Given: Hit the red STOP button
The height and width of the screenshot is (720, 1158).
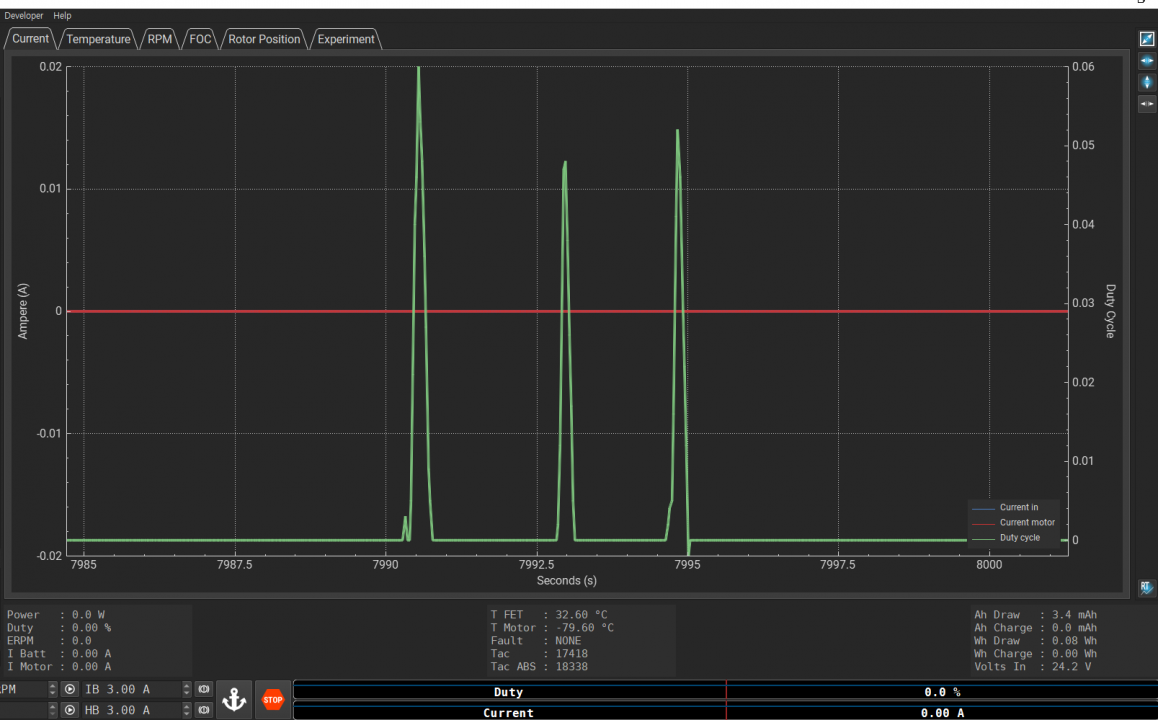Looking at the screenshot, I should tap(273, 699).
